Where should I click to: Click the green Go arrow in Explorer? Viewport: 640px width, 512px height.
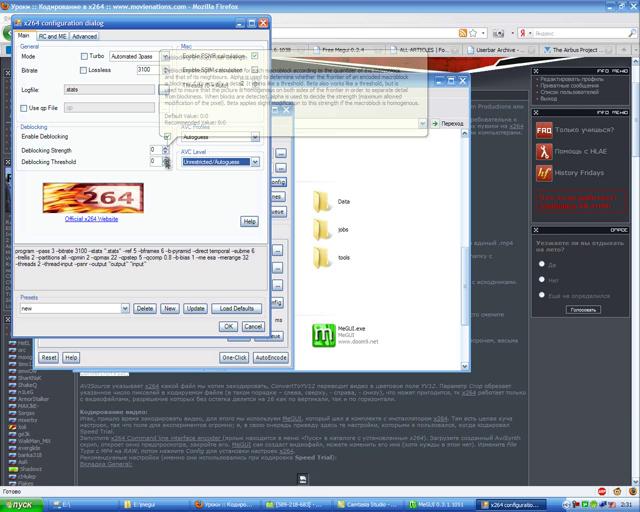point(436,123)
